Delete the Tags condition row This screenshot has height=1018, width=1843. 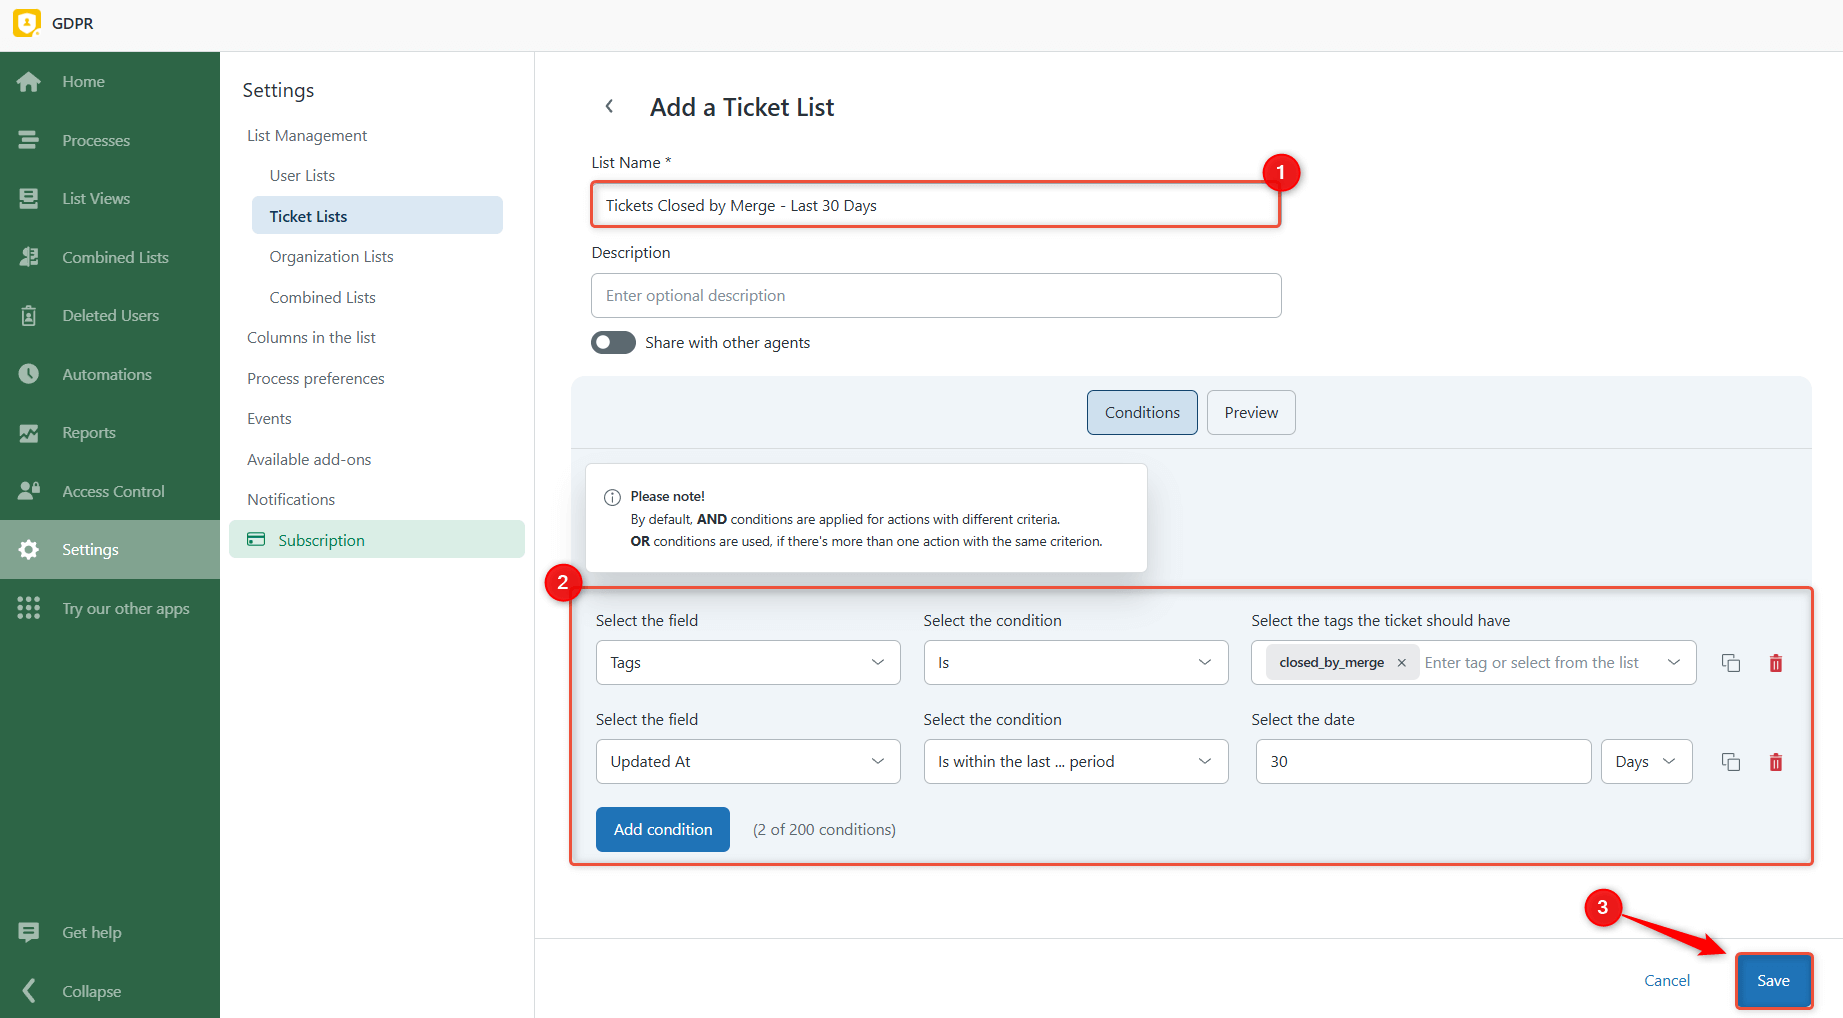click(1775, 663)
